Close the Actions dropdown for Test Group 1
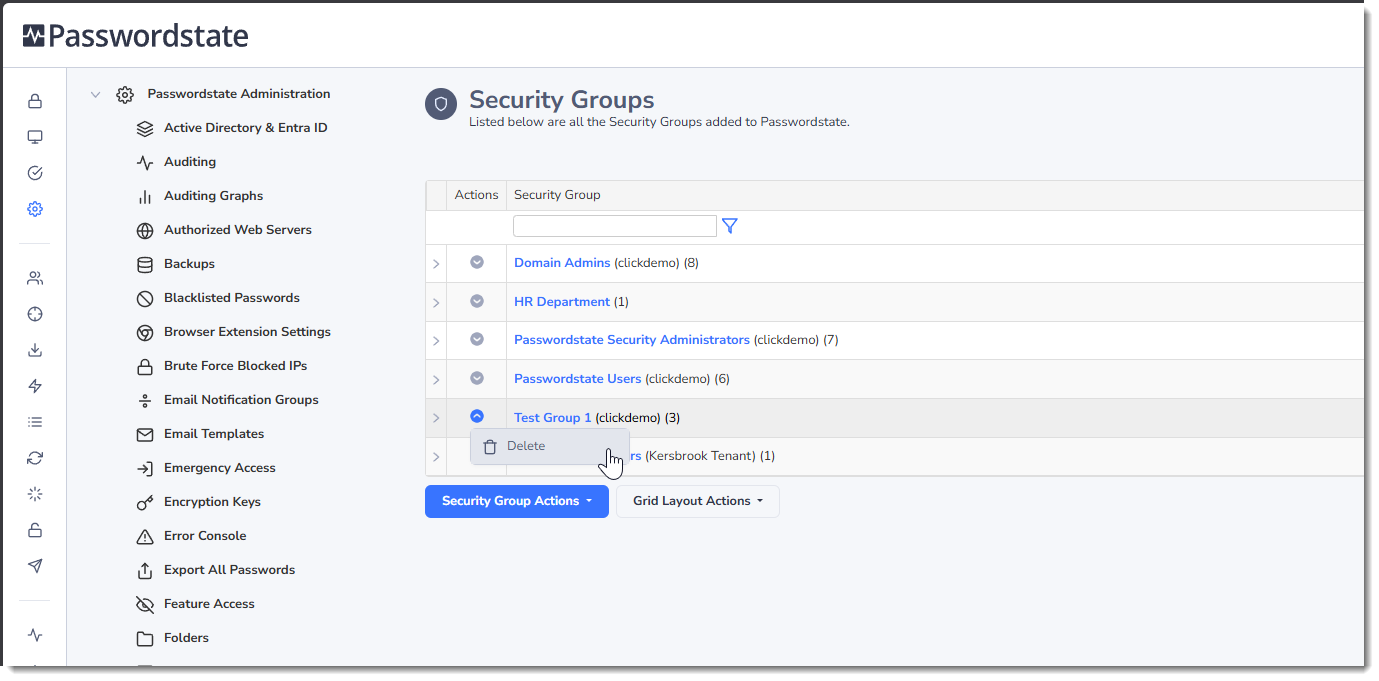This screenshot has height=681, width=1379. pyautogui.click(x=477, y=416)
